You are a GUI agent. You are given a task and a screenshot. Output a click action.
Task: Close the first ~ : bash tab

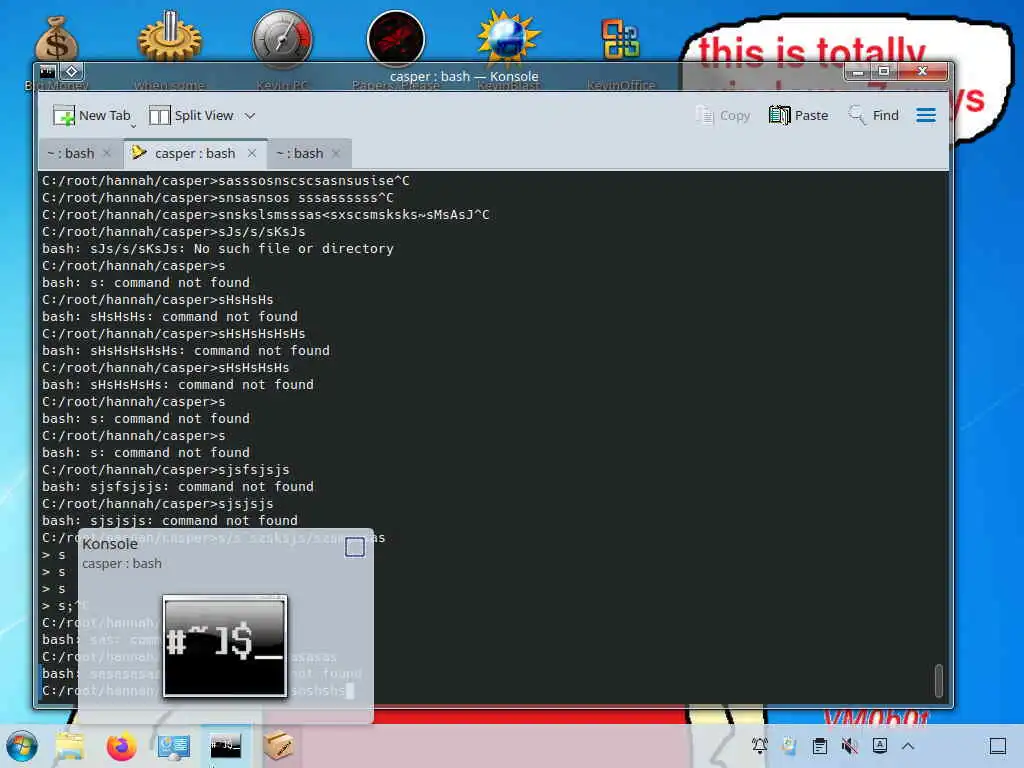click(107, 153)
